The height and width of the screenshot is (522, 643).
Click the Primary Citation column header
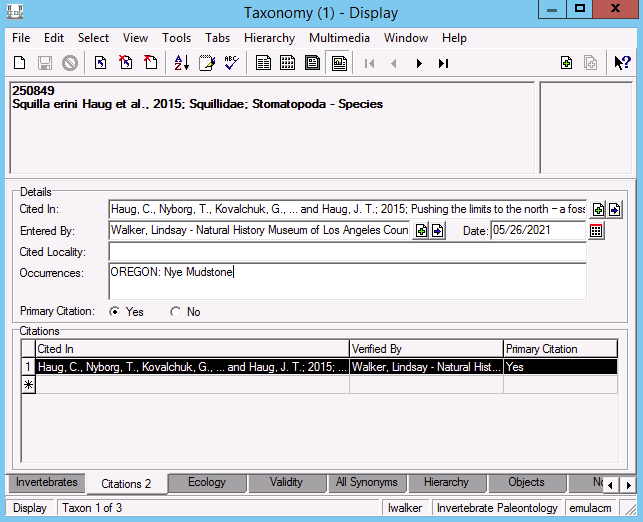tap(561, 349)
